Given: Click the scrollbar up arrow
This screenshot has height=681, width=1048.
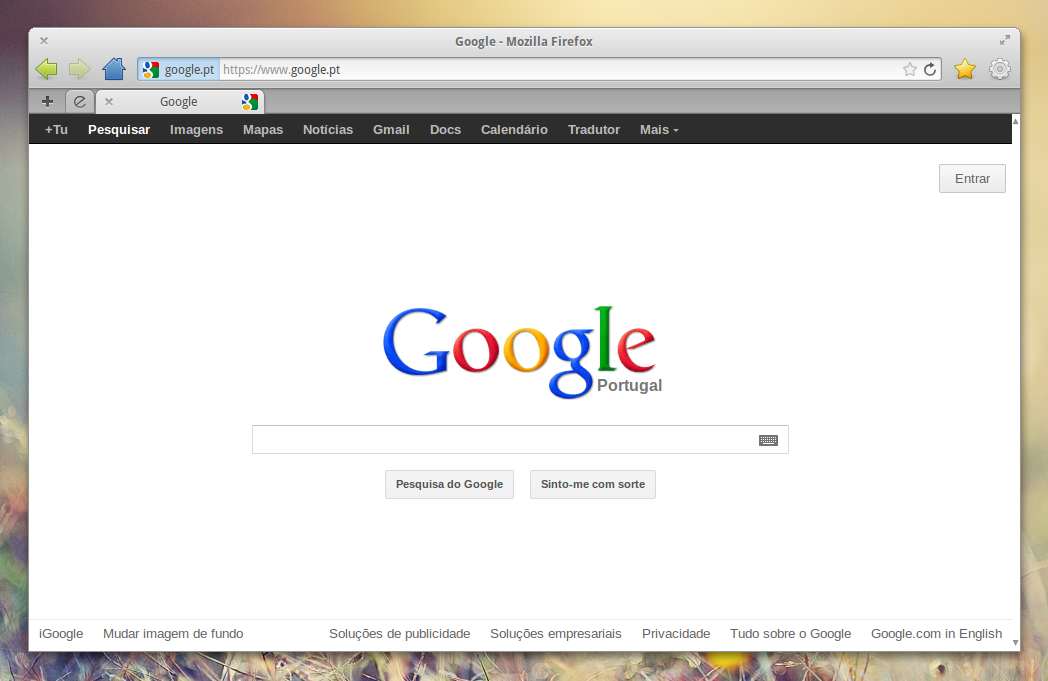Looking at the screenshot, I should click(x=1015, y=121).
